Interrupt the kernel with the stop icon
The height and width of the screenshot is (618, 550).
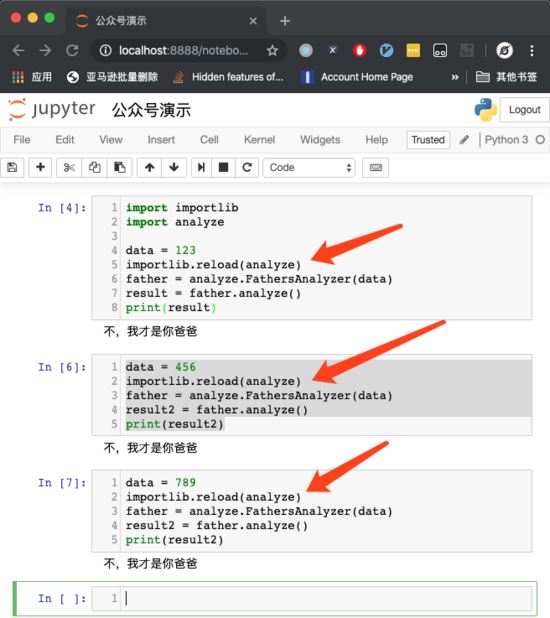(224, 168)
